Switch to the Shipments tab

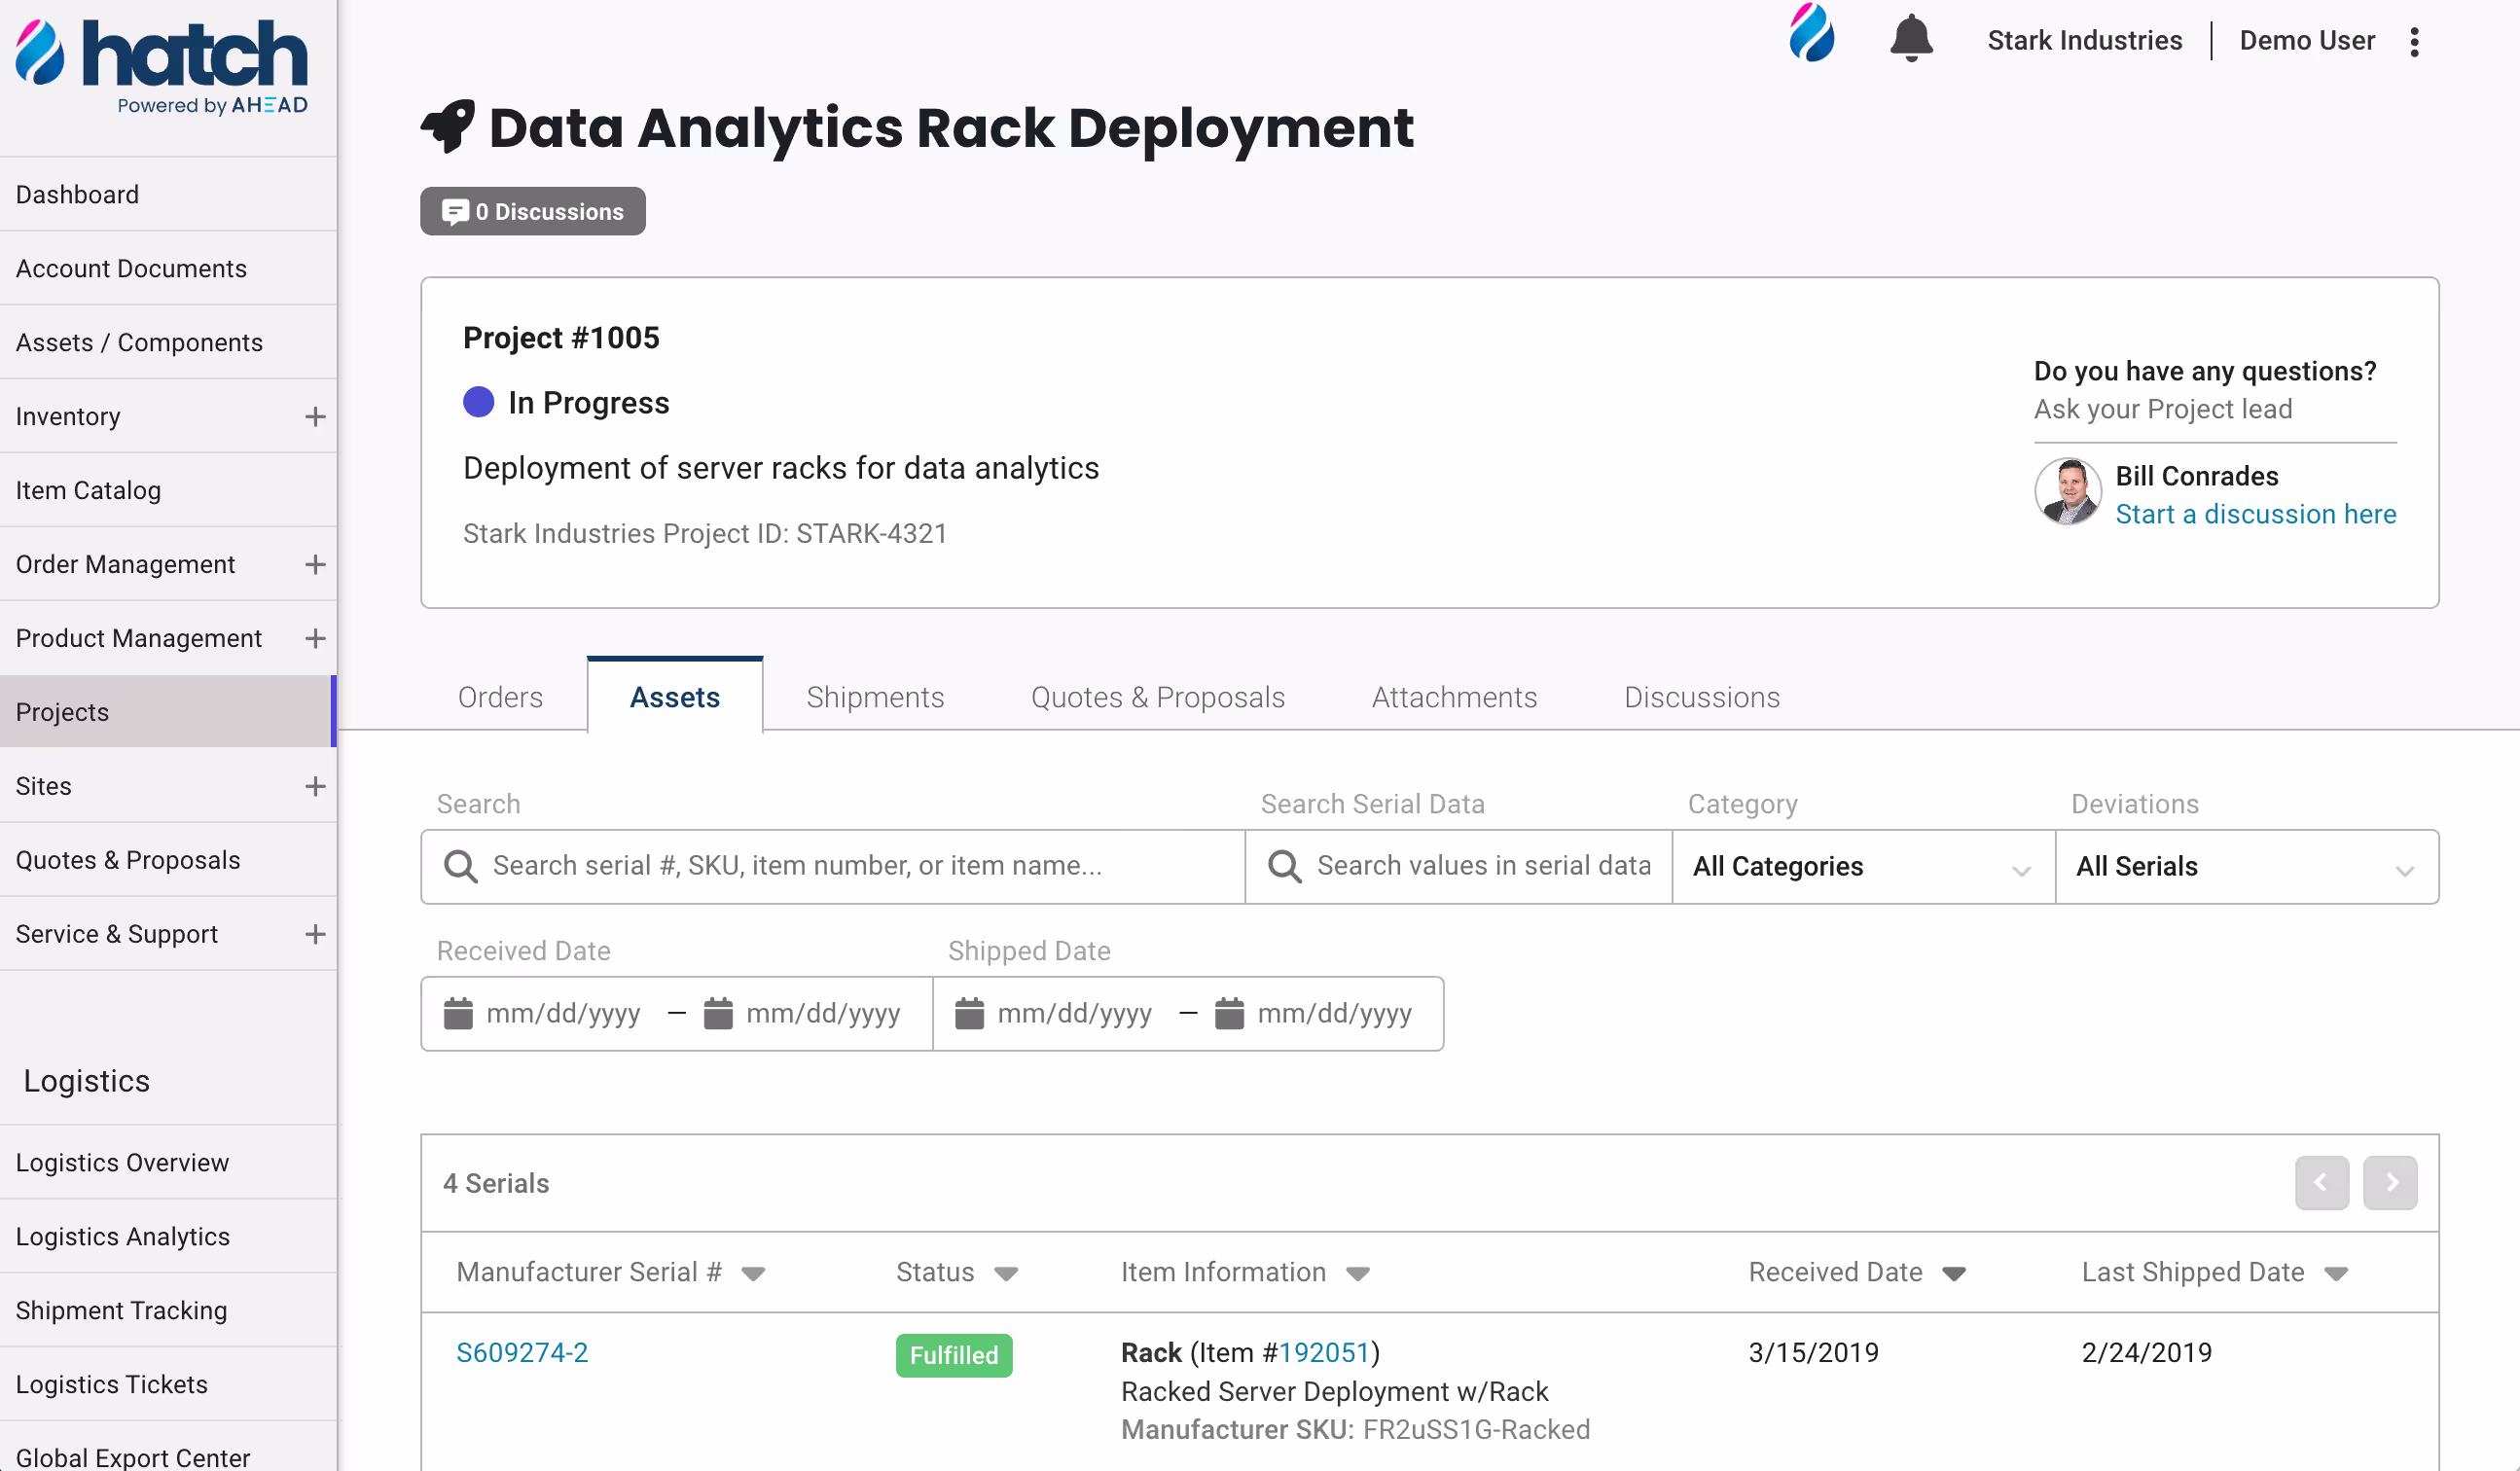tap(875, 697)
